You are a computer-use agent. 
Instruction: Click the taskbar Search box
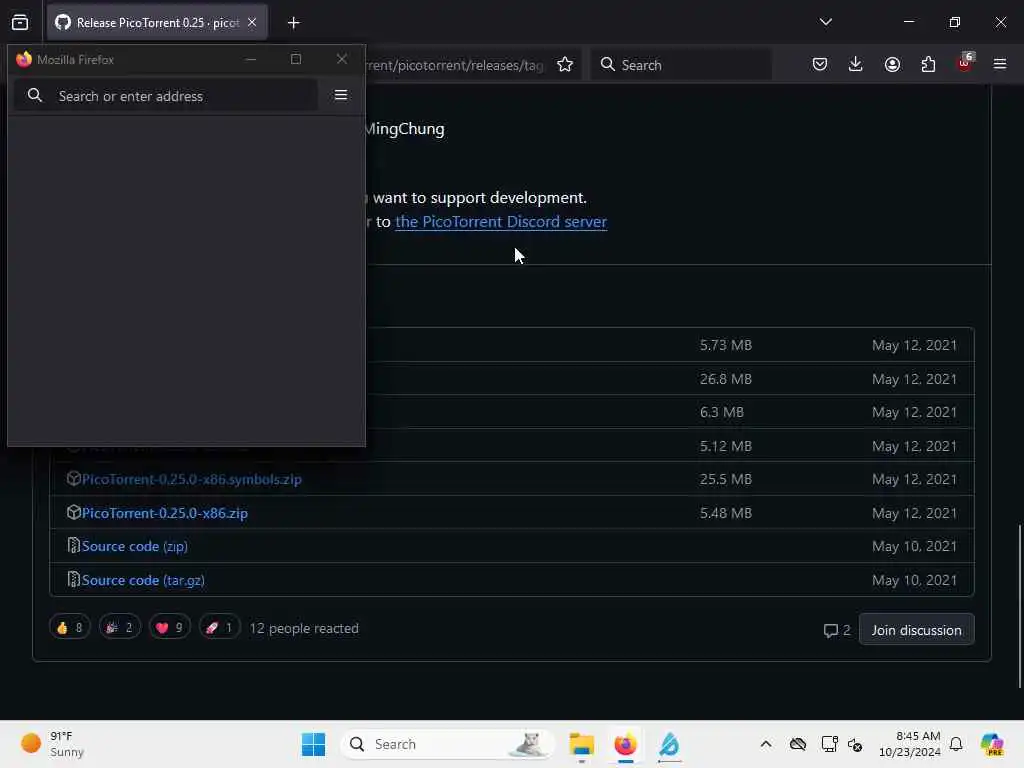(x=448, y=744)
